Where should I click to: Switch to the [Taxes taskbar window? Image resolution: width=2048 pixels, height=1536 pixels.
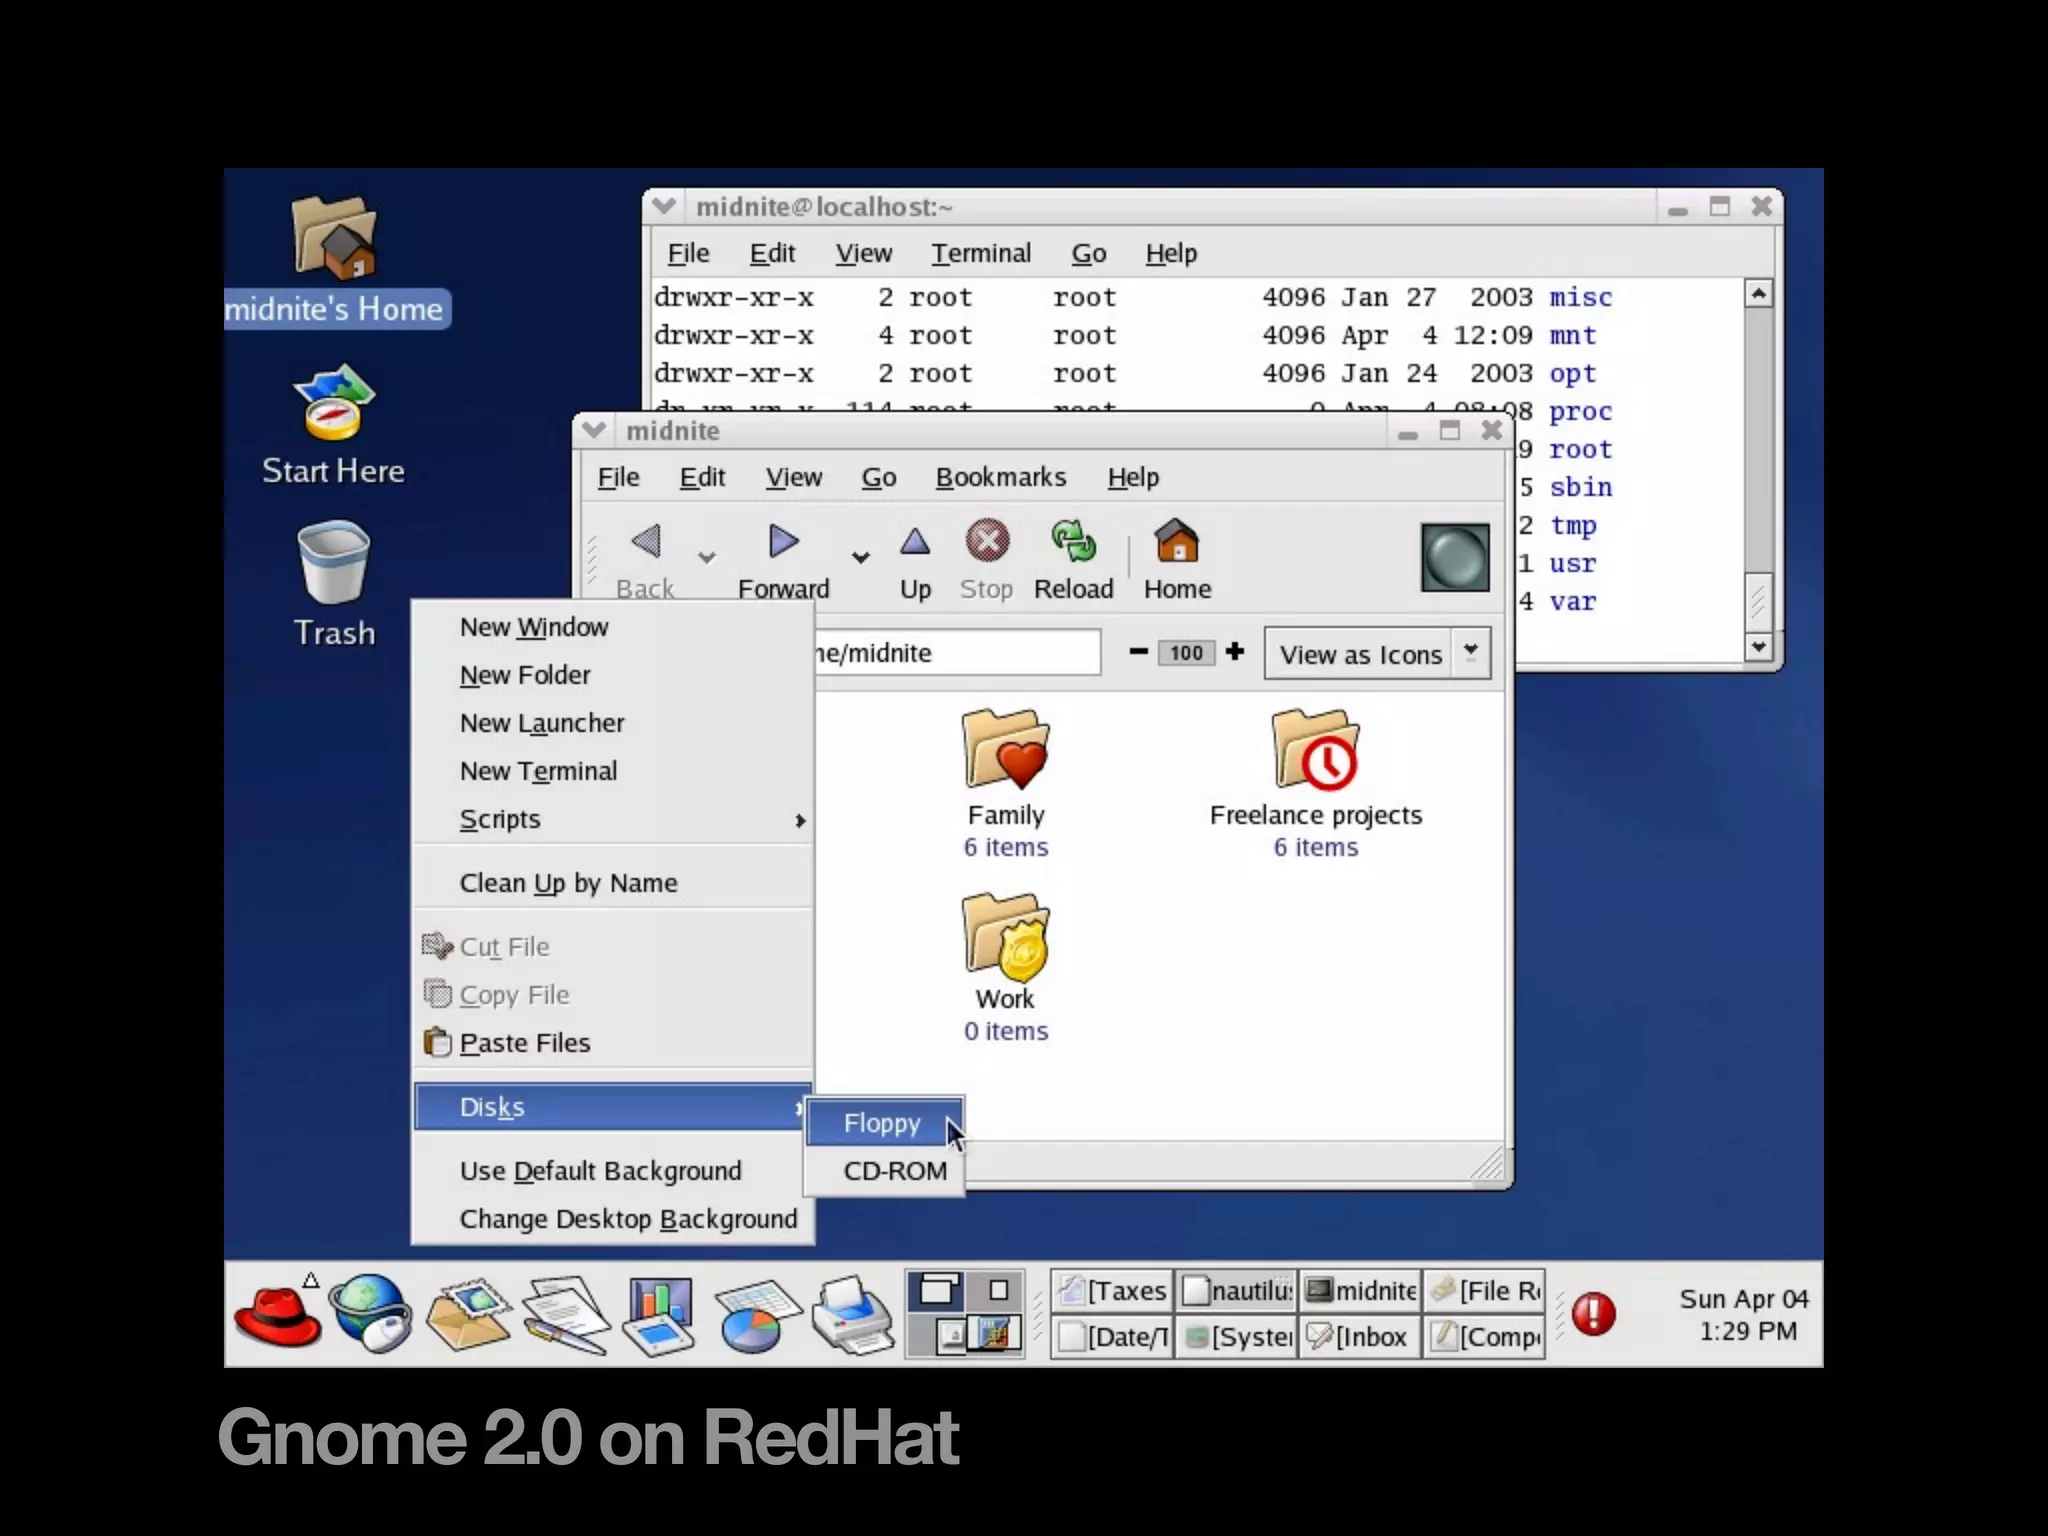(1112, 1291)
